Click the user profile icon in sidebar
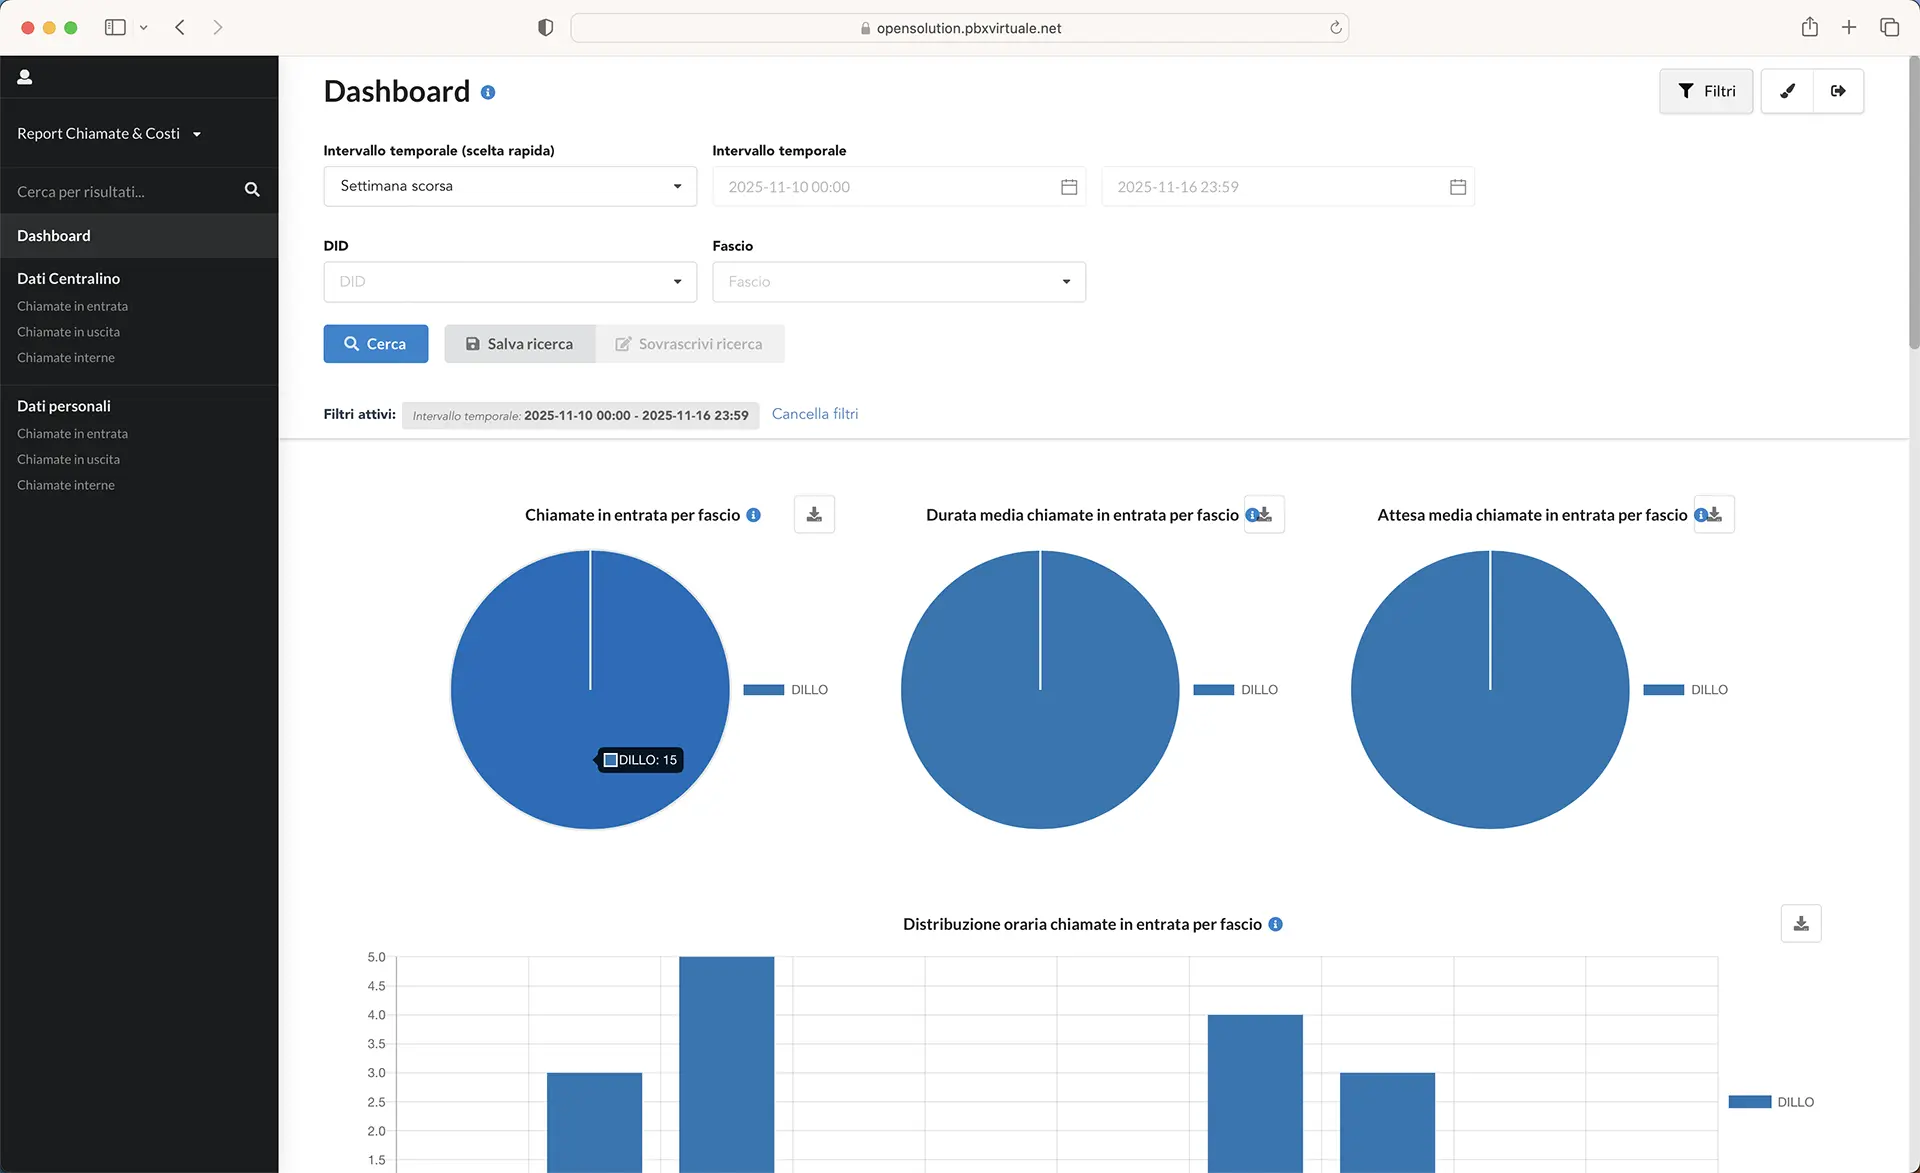The height and width of the screenshot is (1173, 1920). pyautogui.click(x=25, y=77)
